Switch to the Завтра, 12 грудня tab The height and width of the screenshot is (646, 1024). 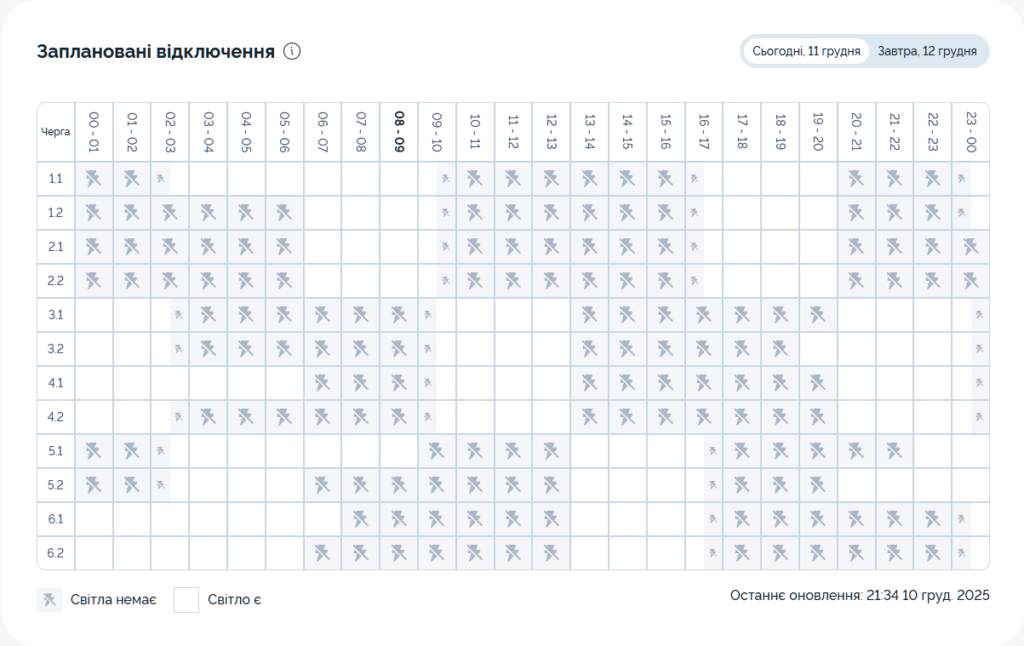pyautogui.click(x=926, y=51)
